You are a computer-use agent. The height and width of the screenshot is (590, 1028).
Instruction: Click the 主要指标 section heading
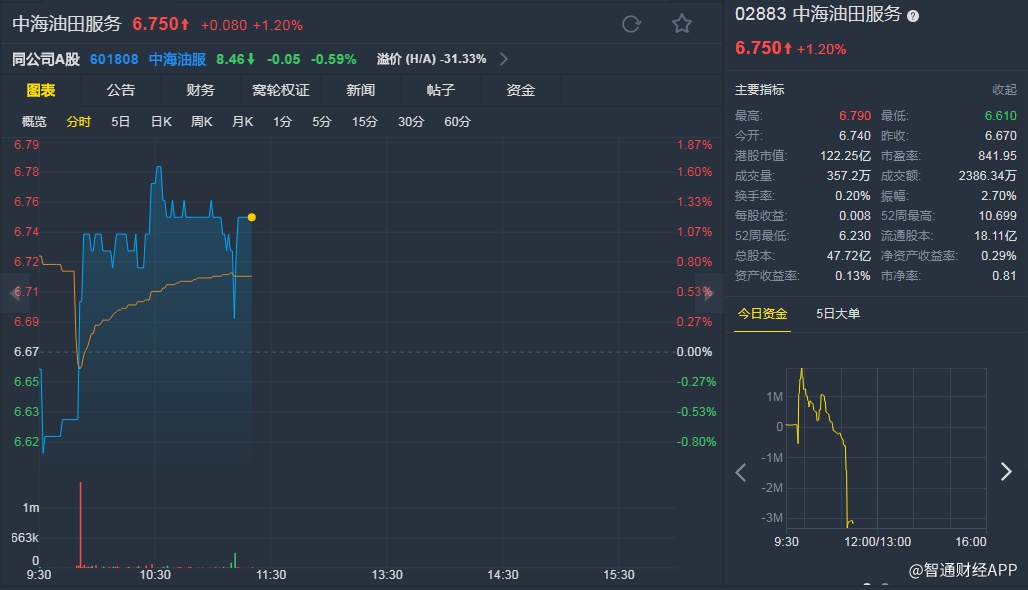[759, 90]
